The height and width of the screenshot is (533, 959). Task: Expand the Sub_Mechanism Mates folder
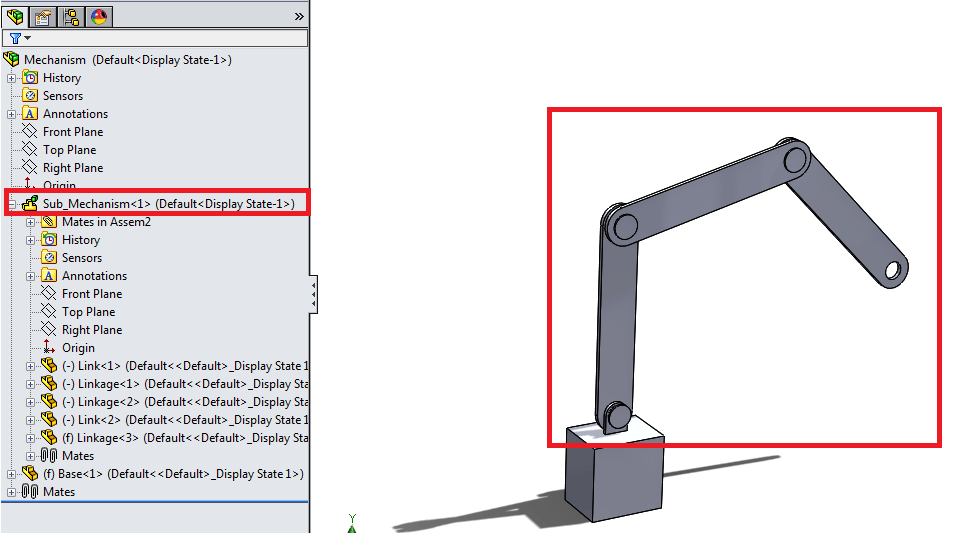(x=30, y=457)
